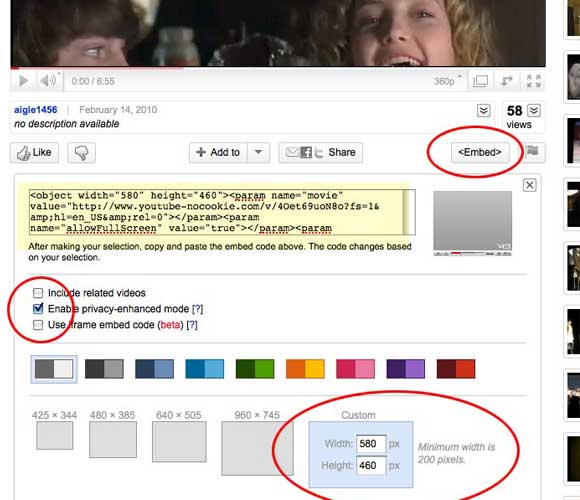Click the custom Width input field
Viewport: 580px width, 500px height.
(371, 443)
